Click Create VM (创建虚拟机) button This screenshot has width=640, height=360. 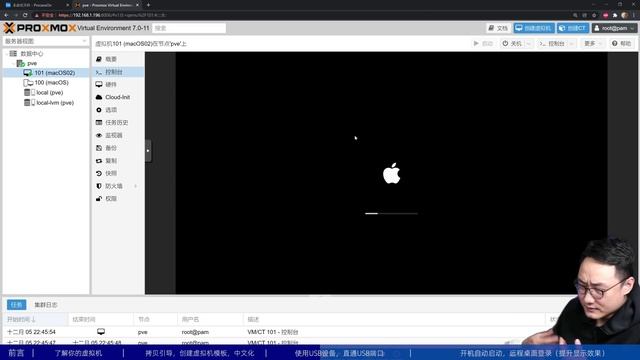pos(533,28)
